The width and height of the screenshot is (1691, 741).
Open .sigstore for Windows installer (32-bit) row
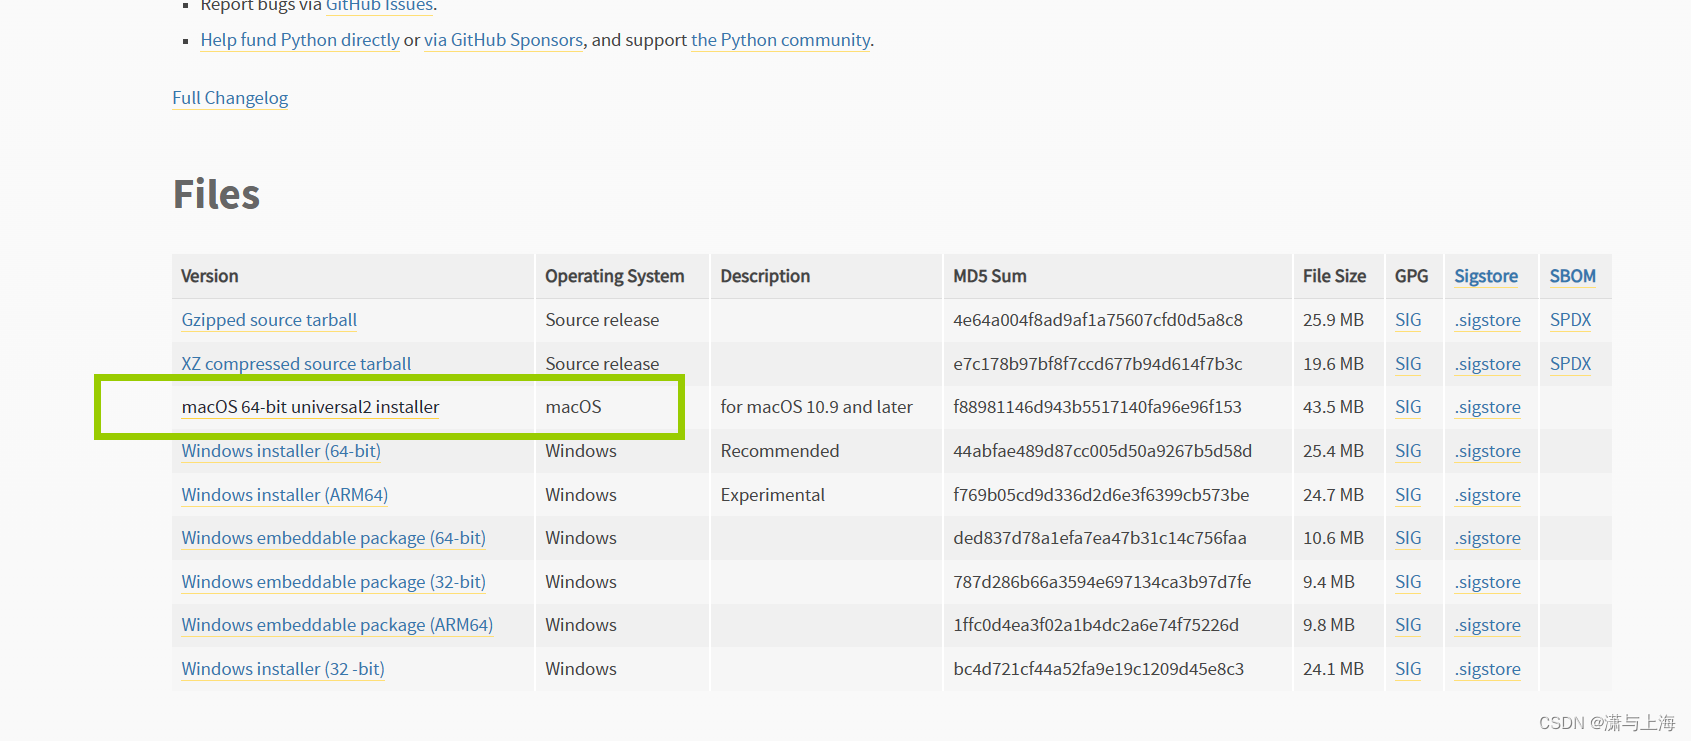(x=1488, y=669)
